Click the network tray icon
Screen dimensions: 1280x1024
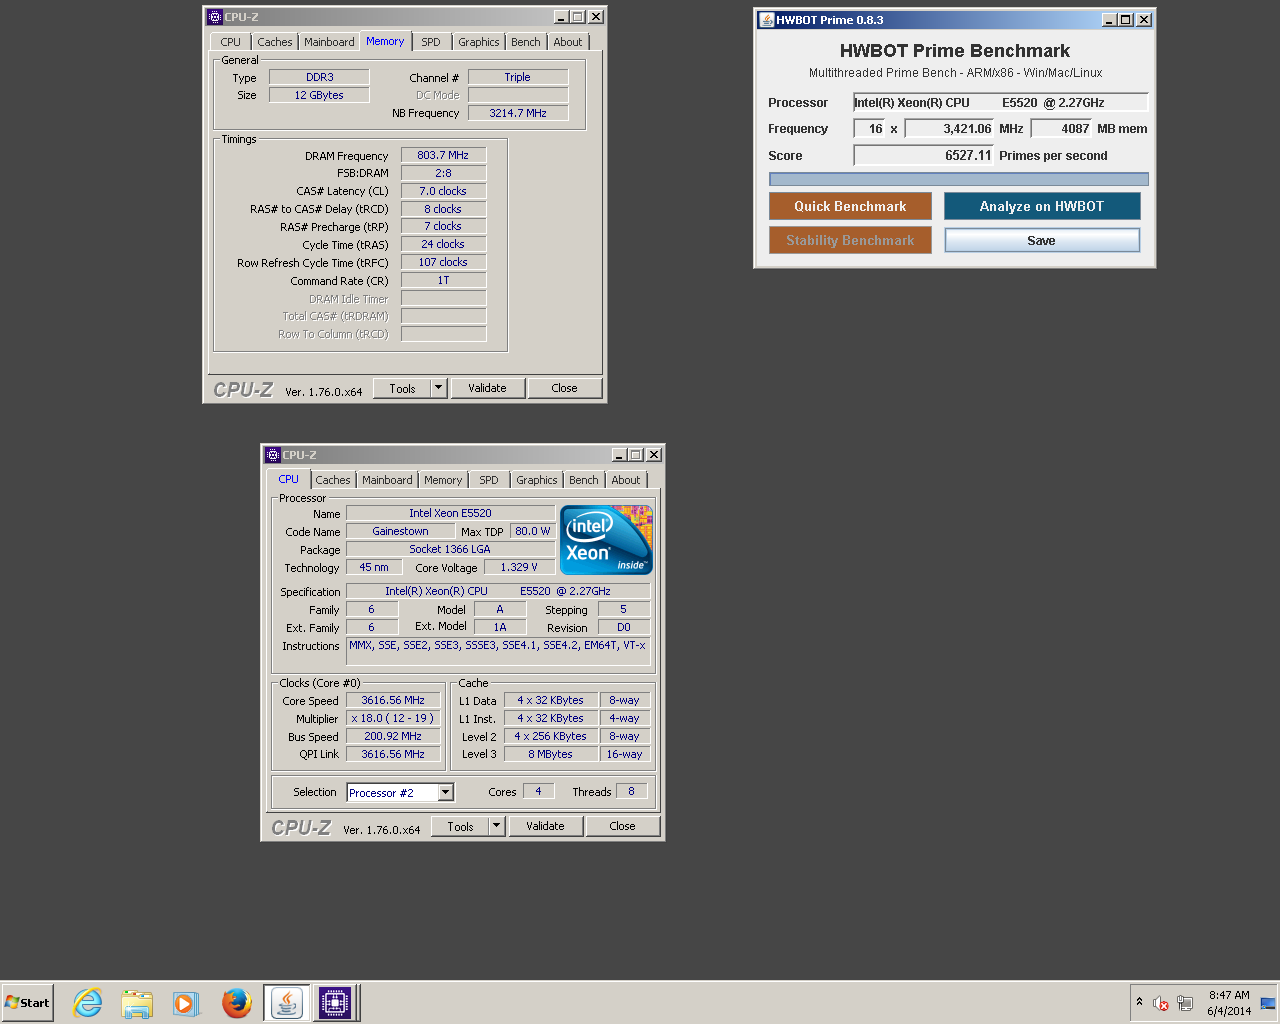tap(1185, 1003)
